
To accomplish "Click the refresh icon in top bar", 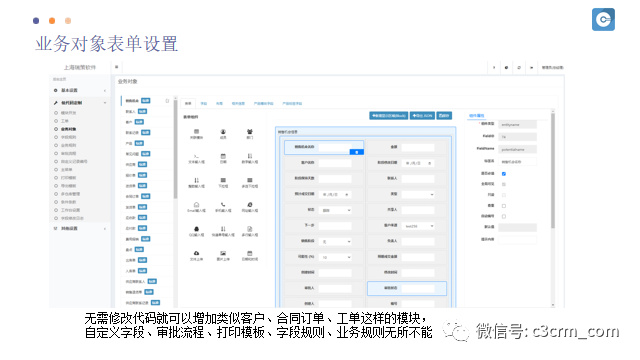I will pos(519,67).
